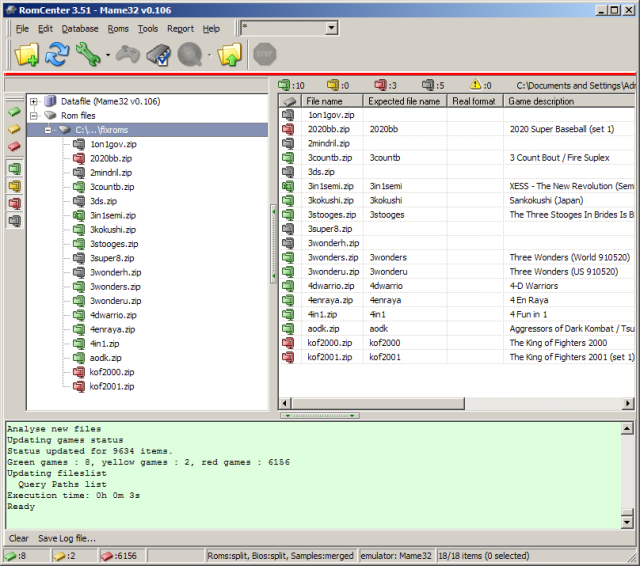Viewport: 640px width, 566px height.
Task: Click the folder with green up-arrow icon
Action: point(230,55)
